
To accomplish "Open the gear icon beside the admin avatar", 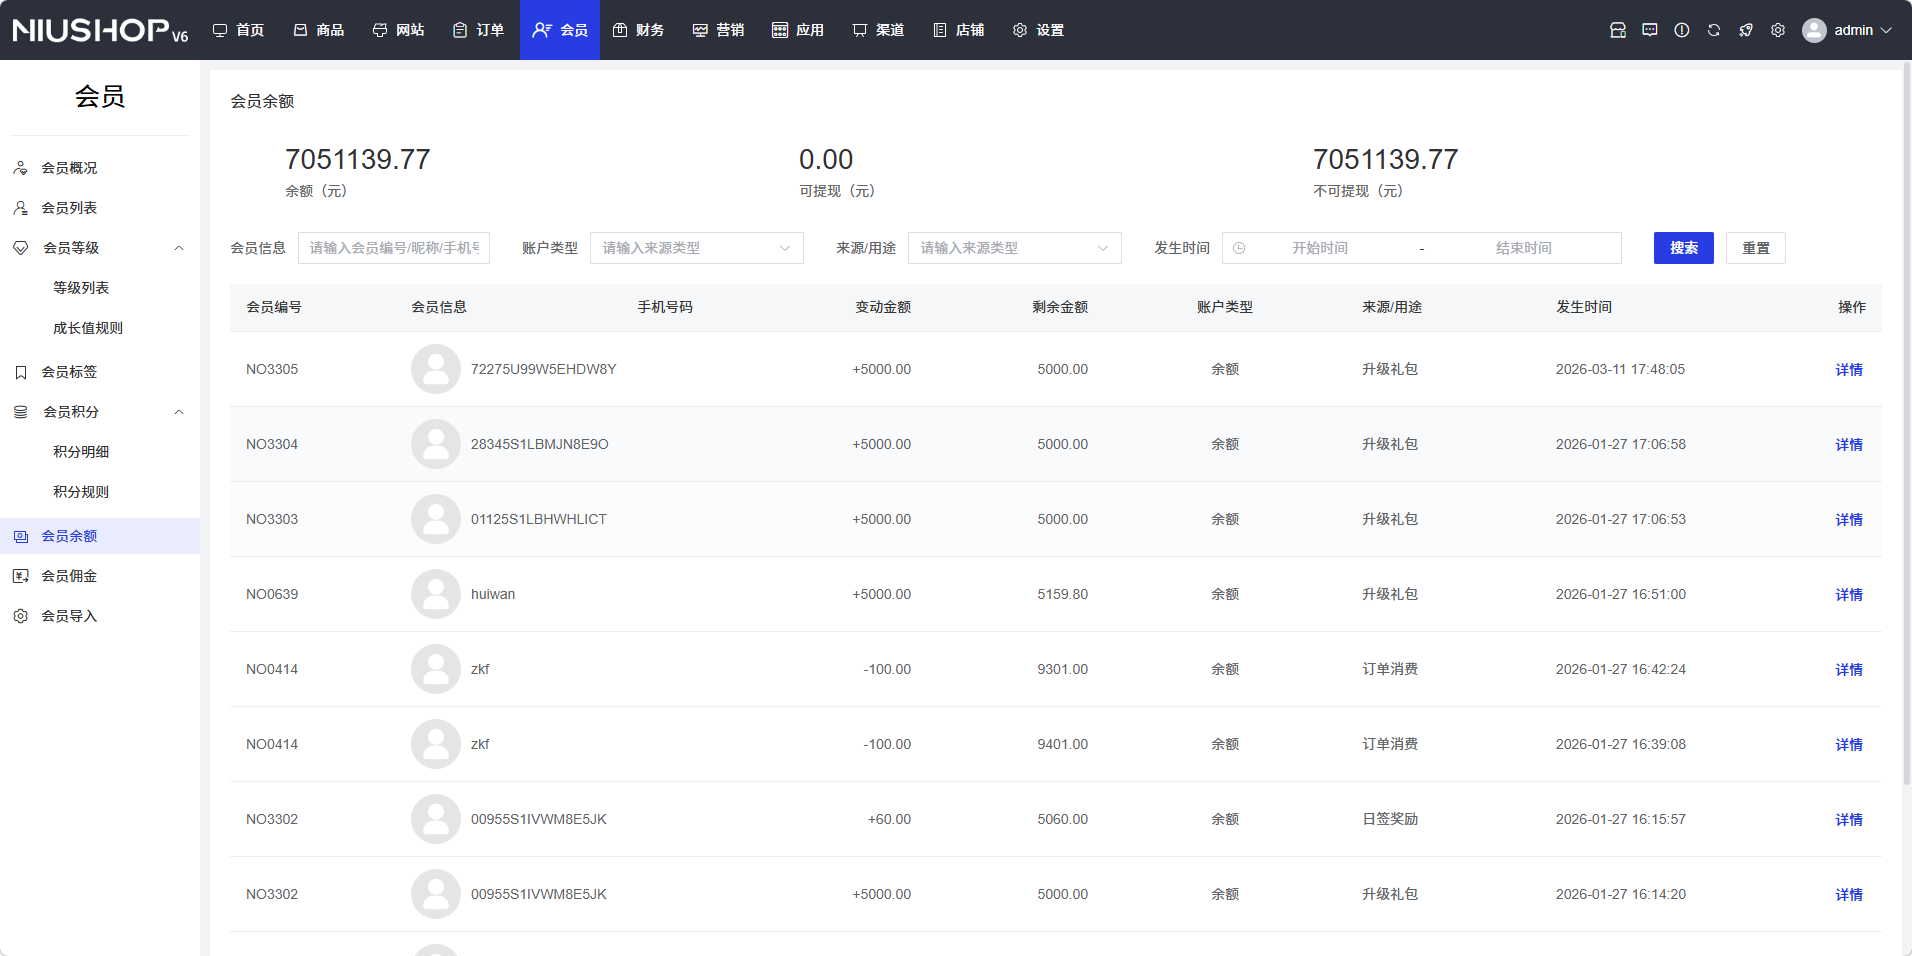I will click(1778, 30).
